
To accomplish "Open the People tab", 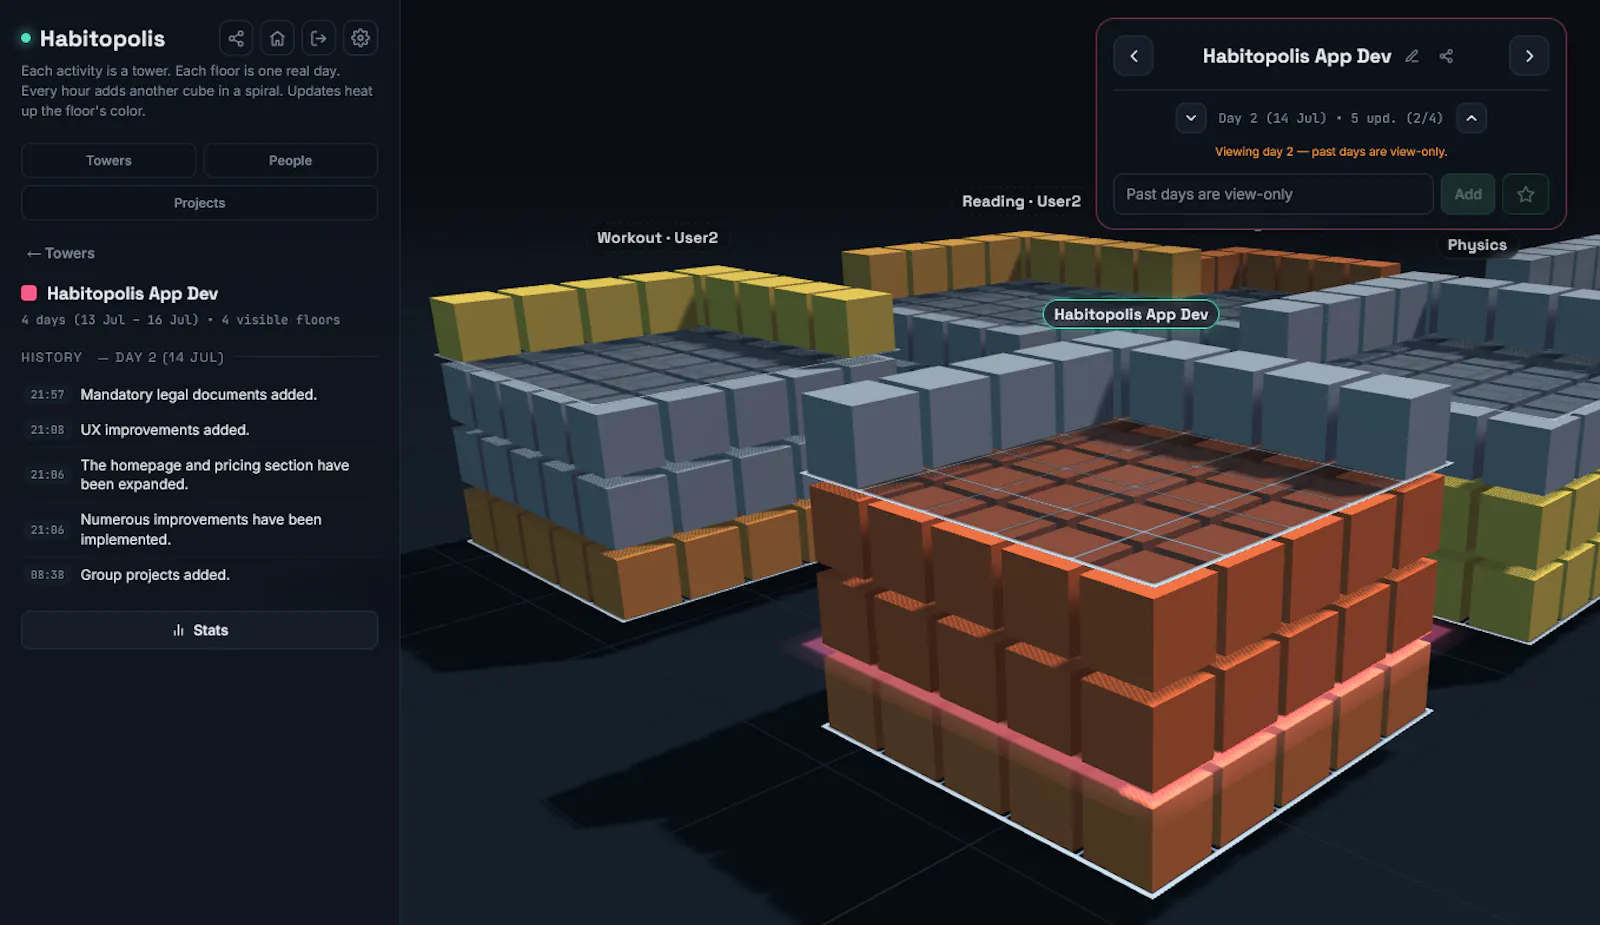I will (290, 161).
